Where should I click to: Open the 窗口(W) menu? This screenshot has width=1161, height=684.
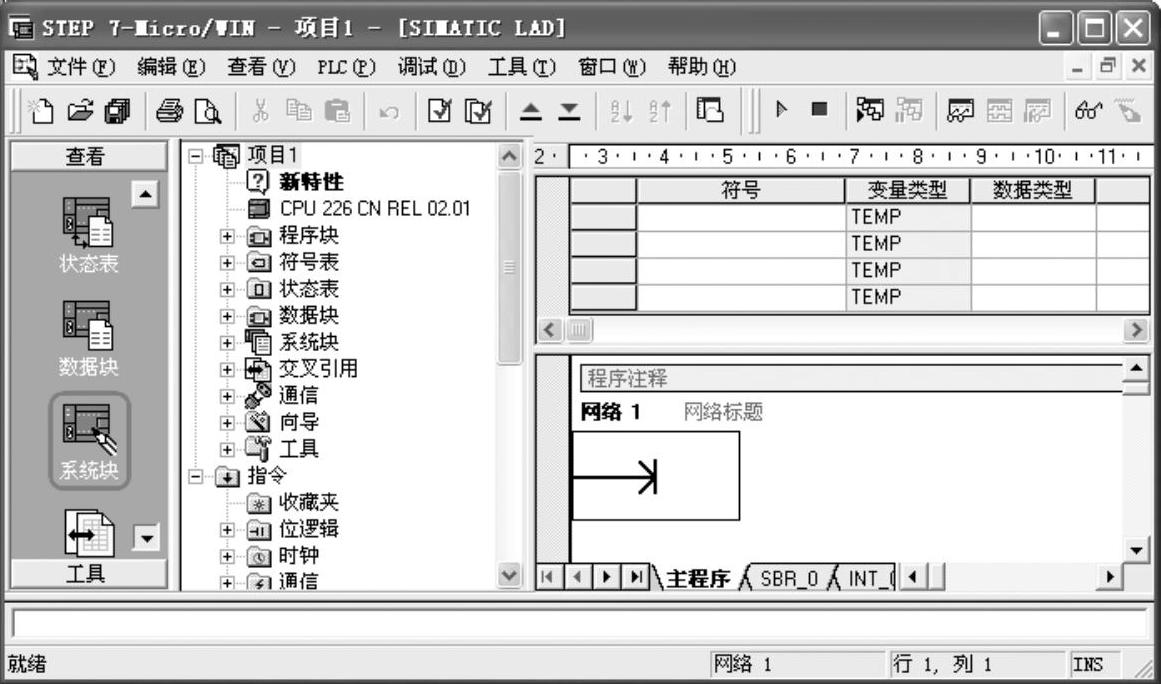click(x=612, y=68)
